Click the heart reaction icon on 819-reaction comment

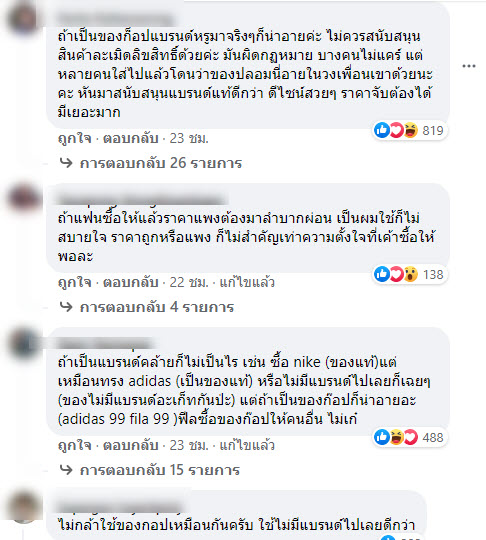[x=396, y=130]
